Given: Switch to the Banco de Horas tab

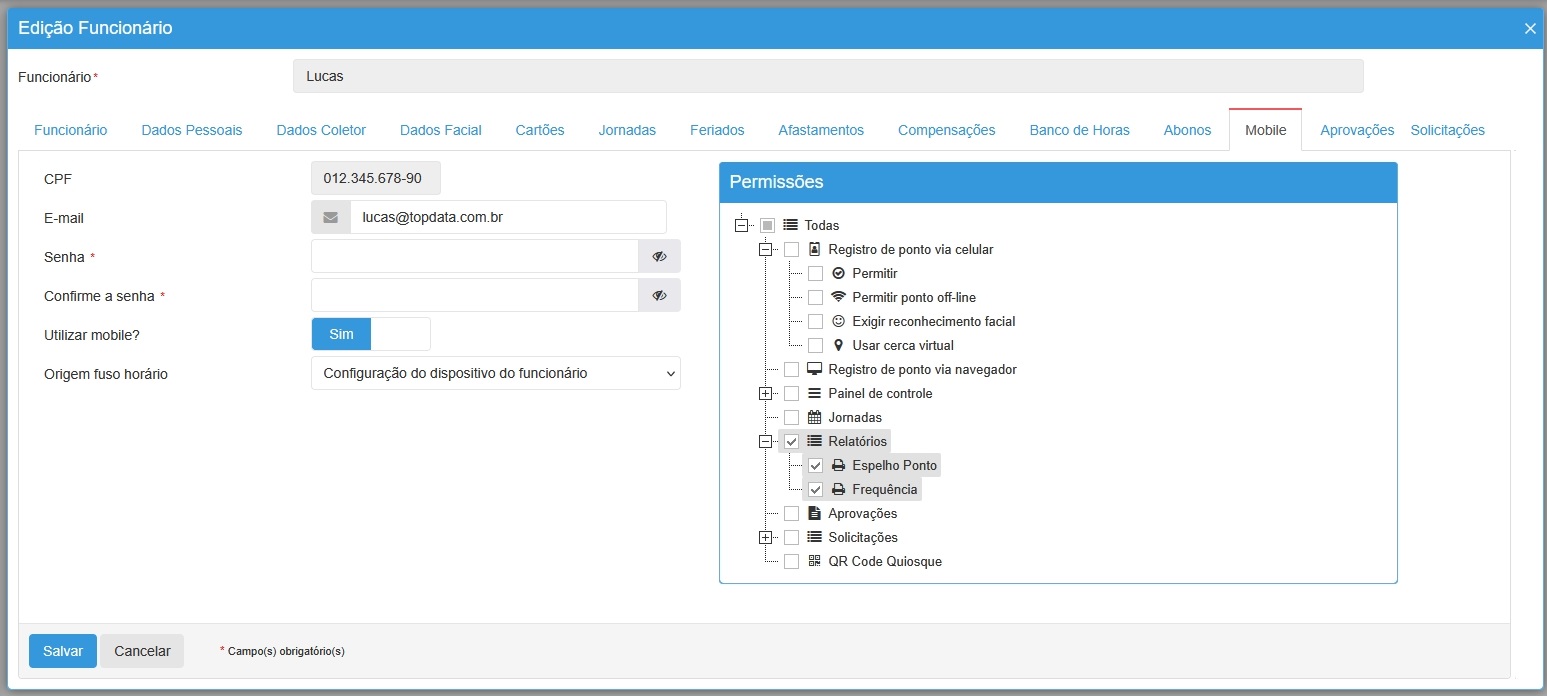Looking at the screenshot, I should (x=1079, y=130).
